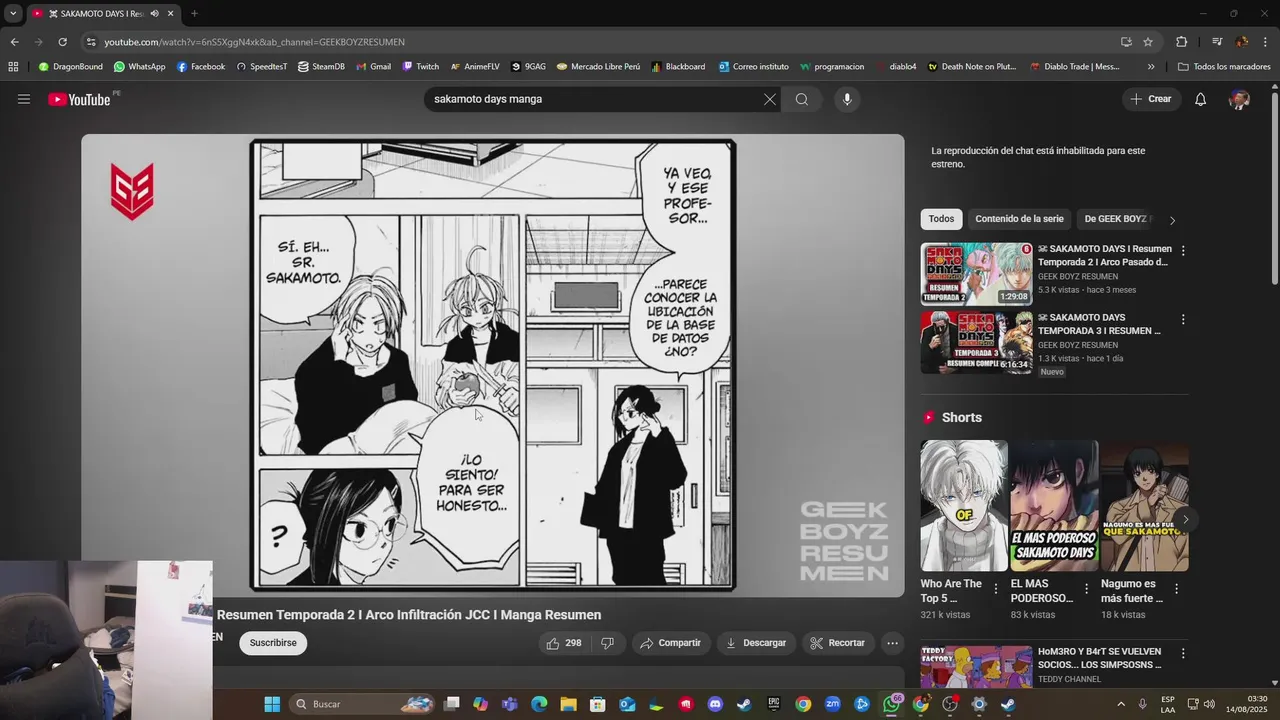Select the Todos filter chip

[x=941, y=219]
